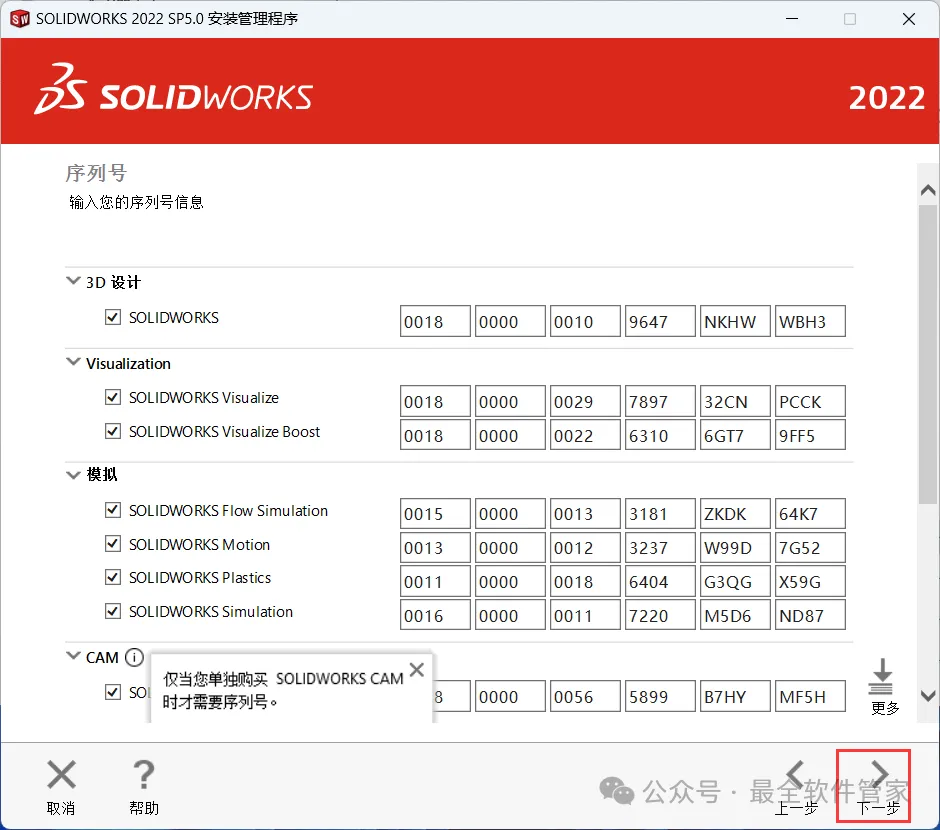Click Visualize Boost serial field 9FF5

point(810,434)
